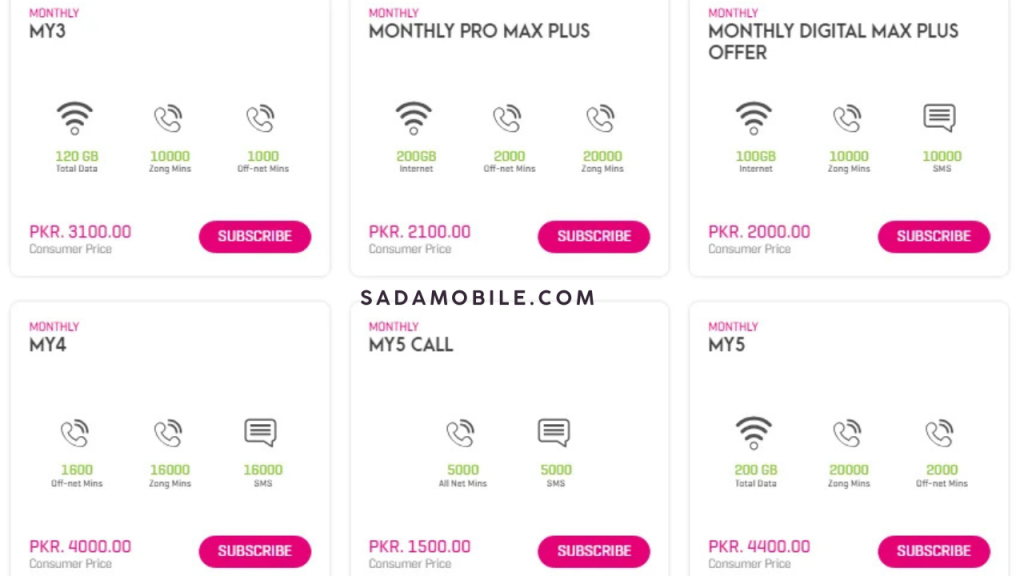Click the Internet icon on MONTHLY PRO MAX PLUS
This screenshot has width=1024, height=576.
[x=414, y=117]
